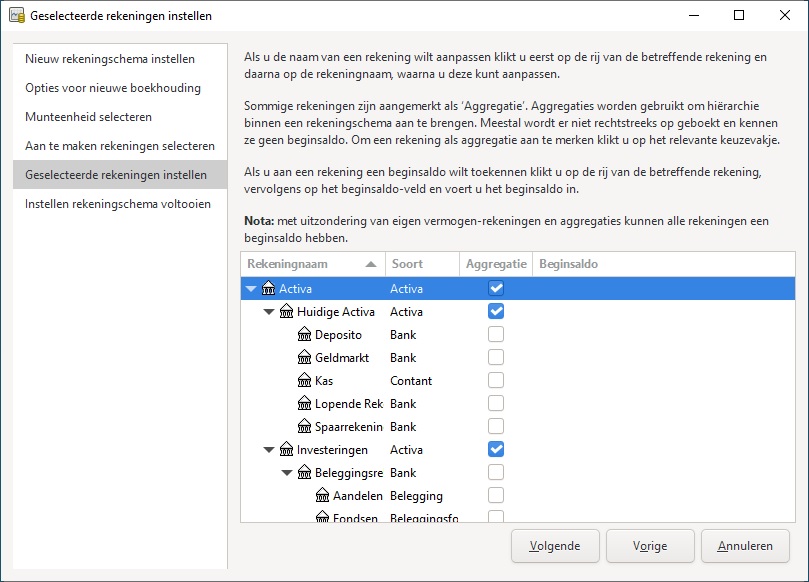
Task: Click the bank icon beside Geldmarkt
Action: click(x=305, y=358)
